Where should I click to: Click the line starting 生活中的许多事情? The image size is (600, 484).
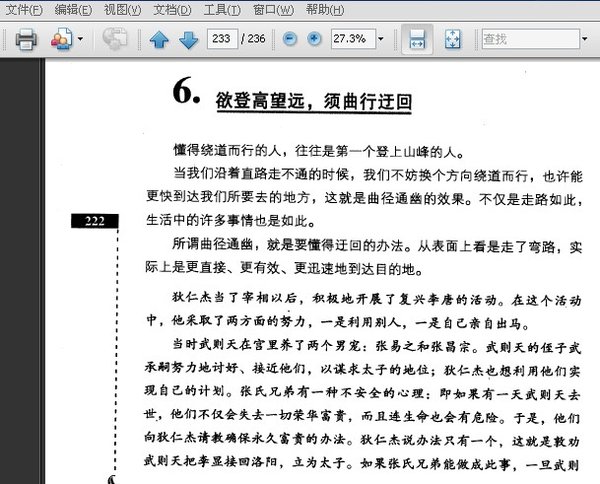[x=231, y=221]
